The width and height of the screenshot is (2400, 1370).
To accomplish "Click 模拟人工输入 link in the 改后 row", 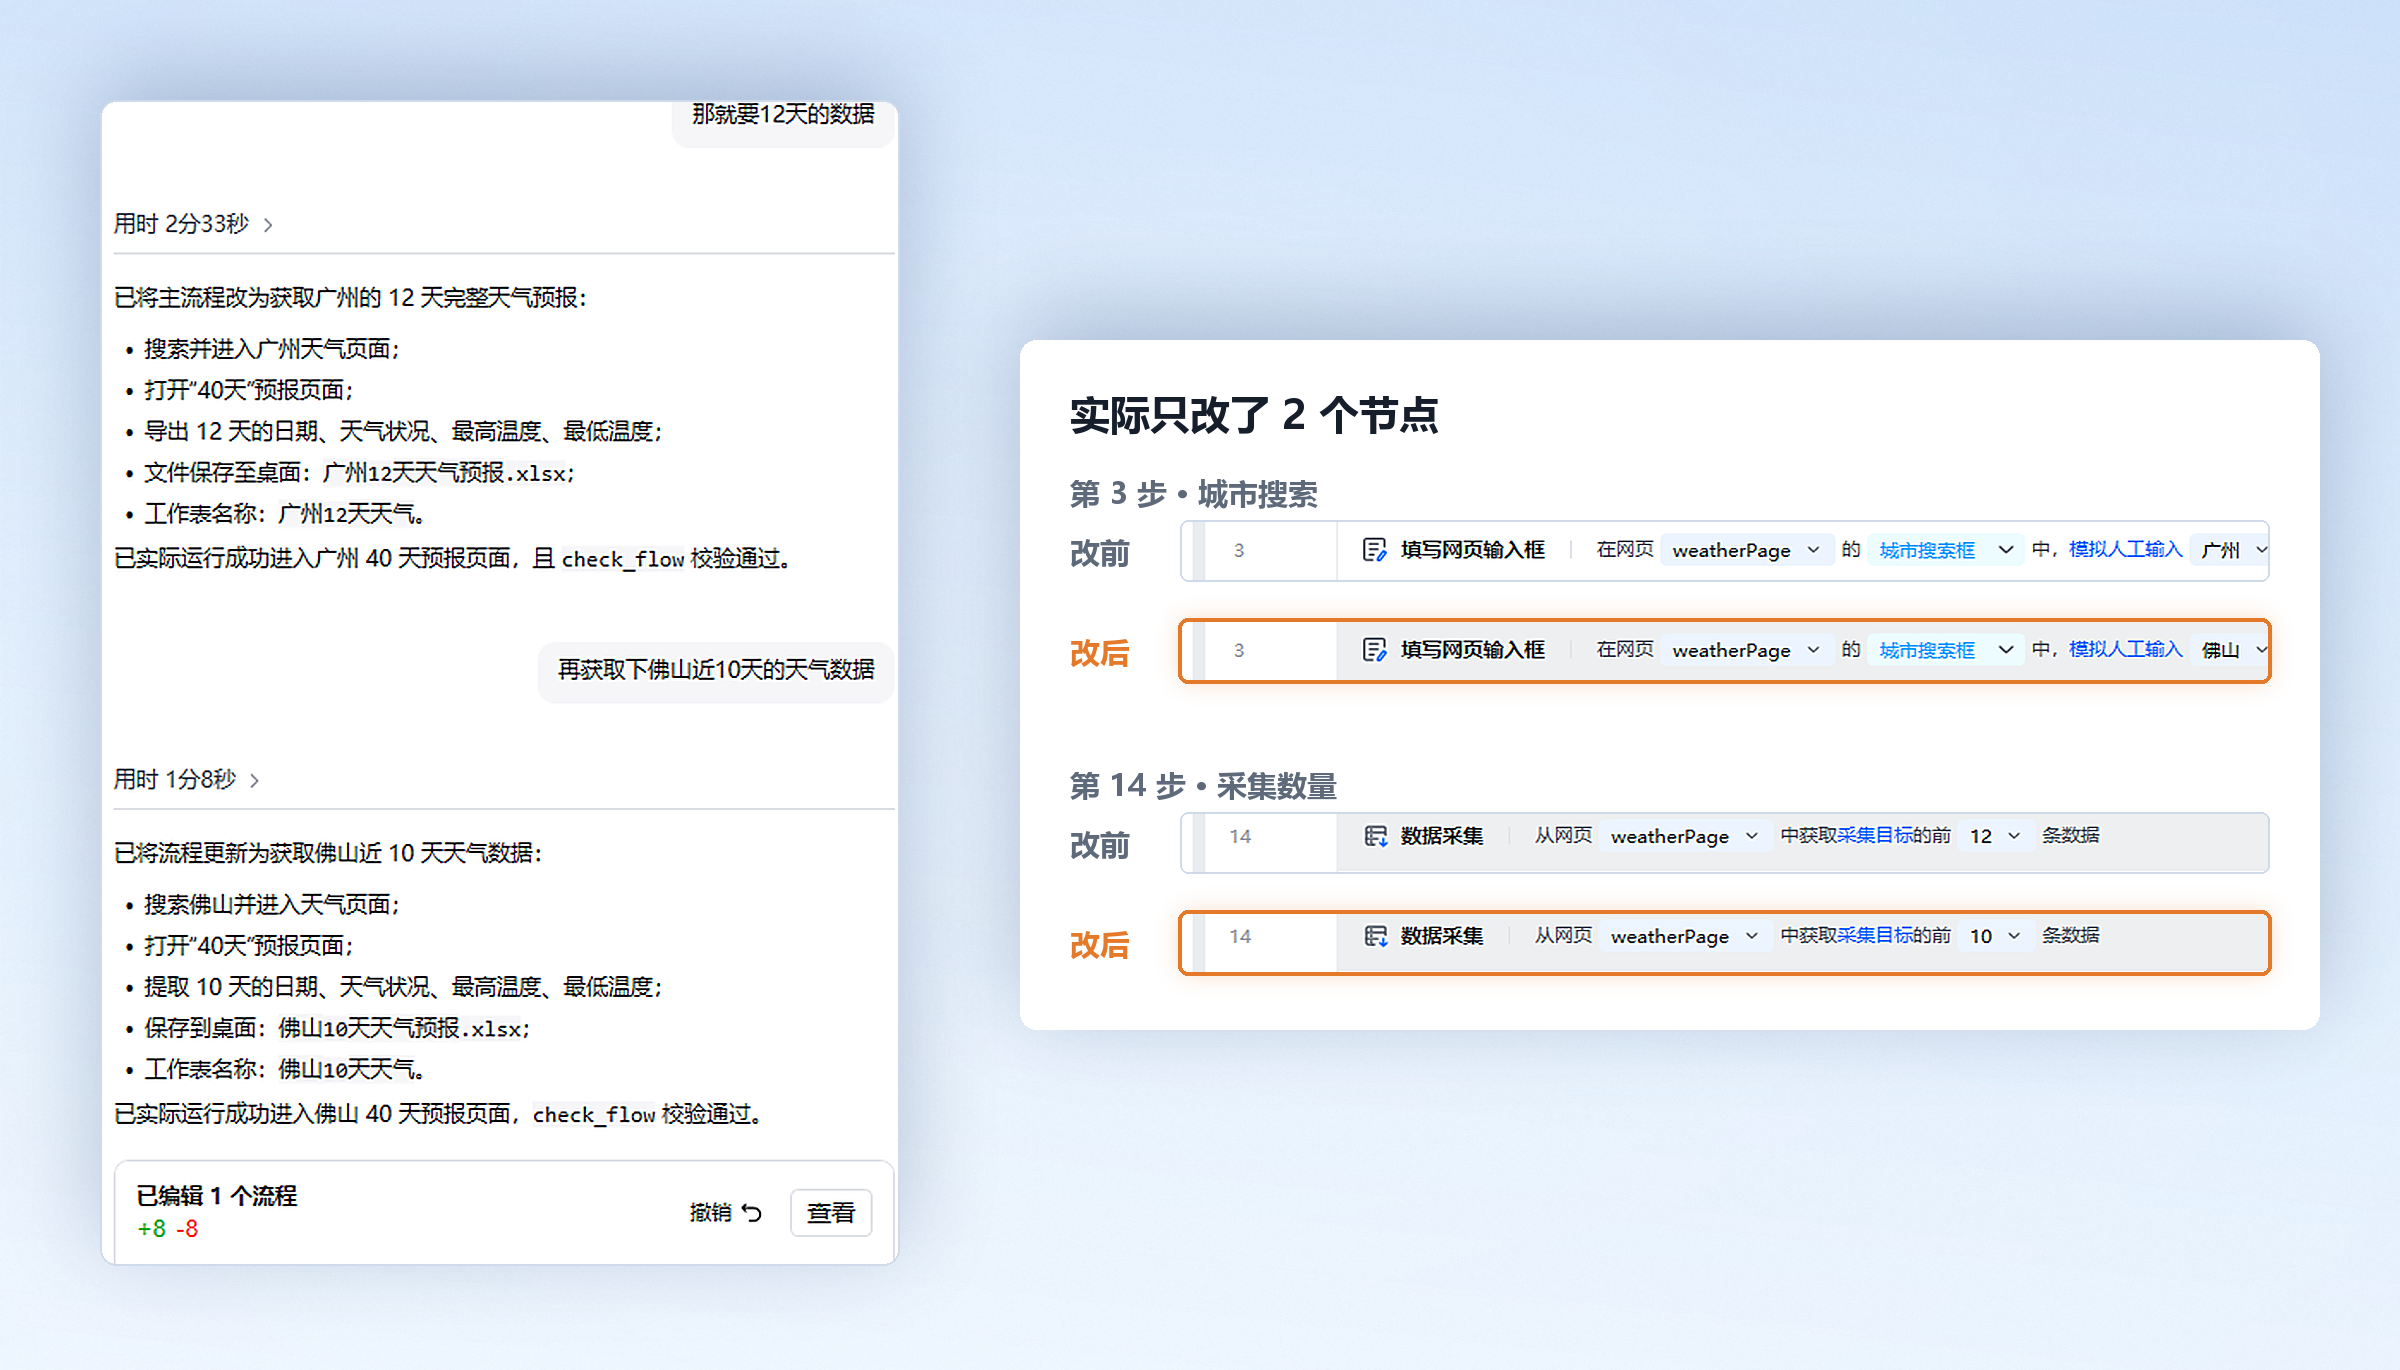I will tap(2125, 649).
